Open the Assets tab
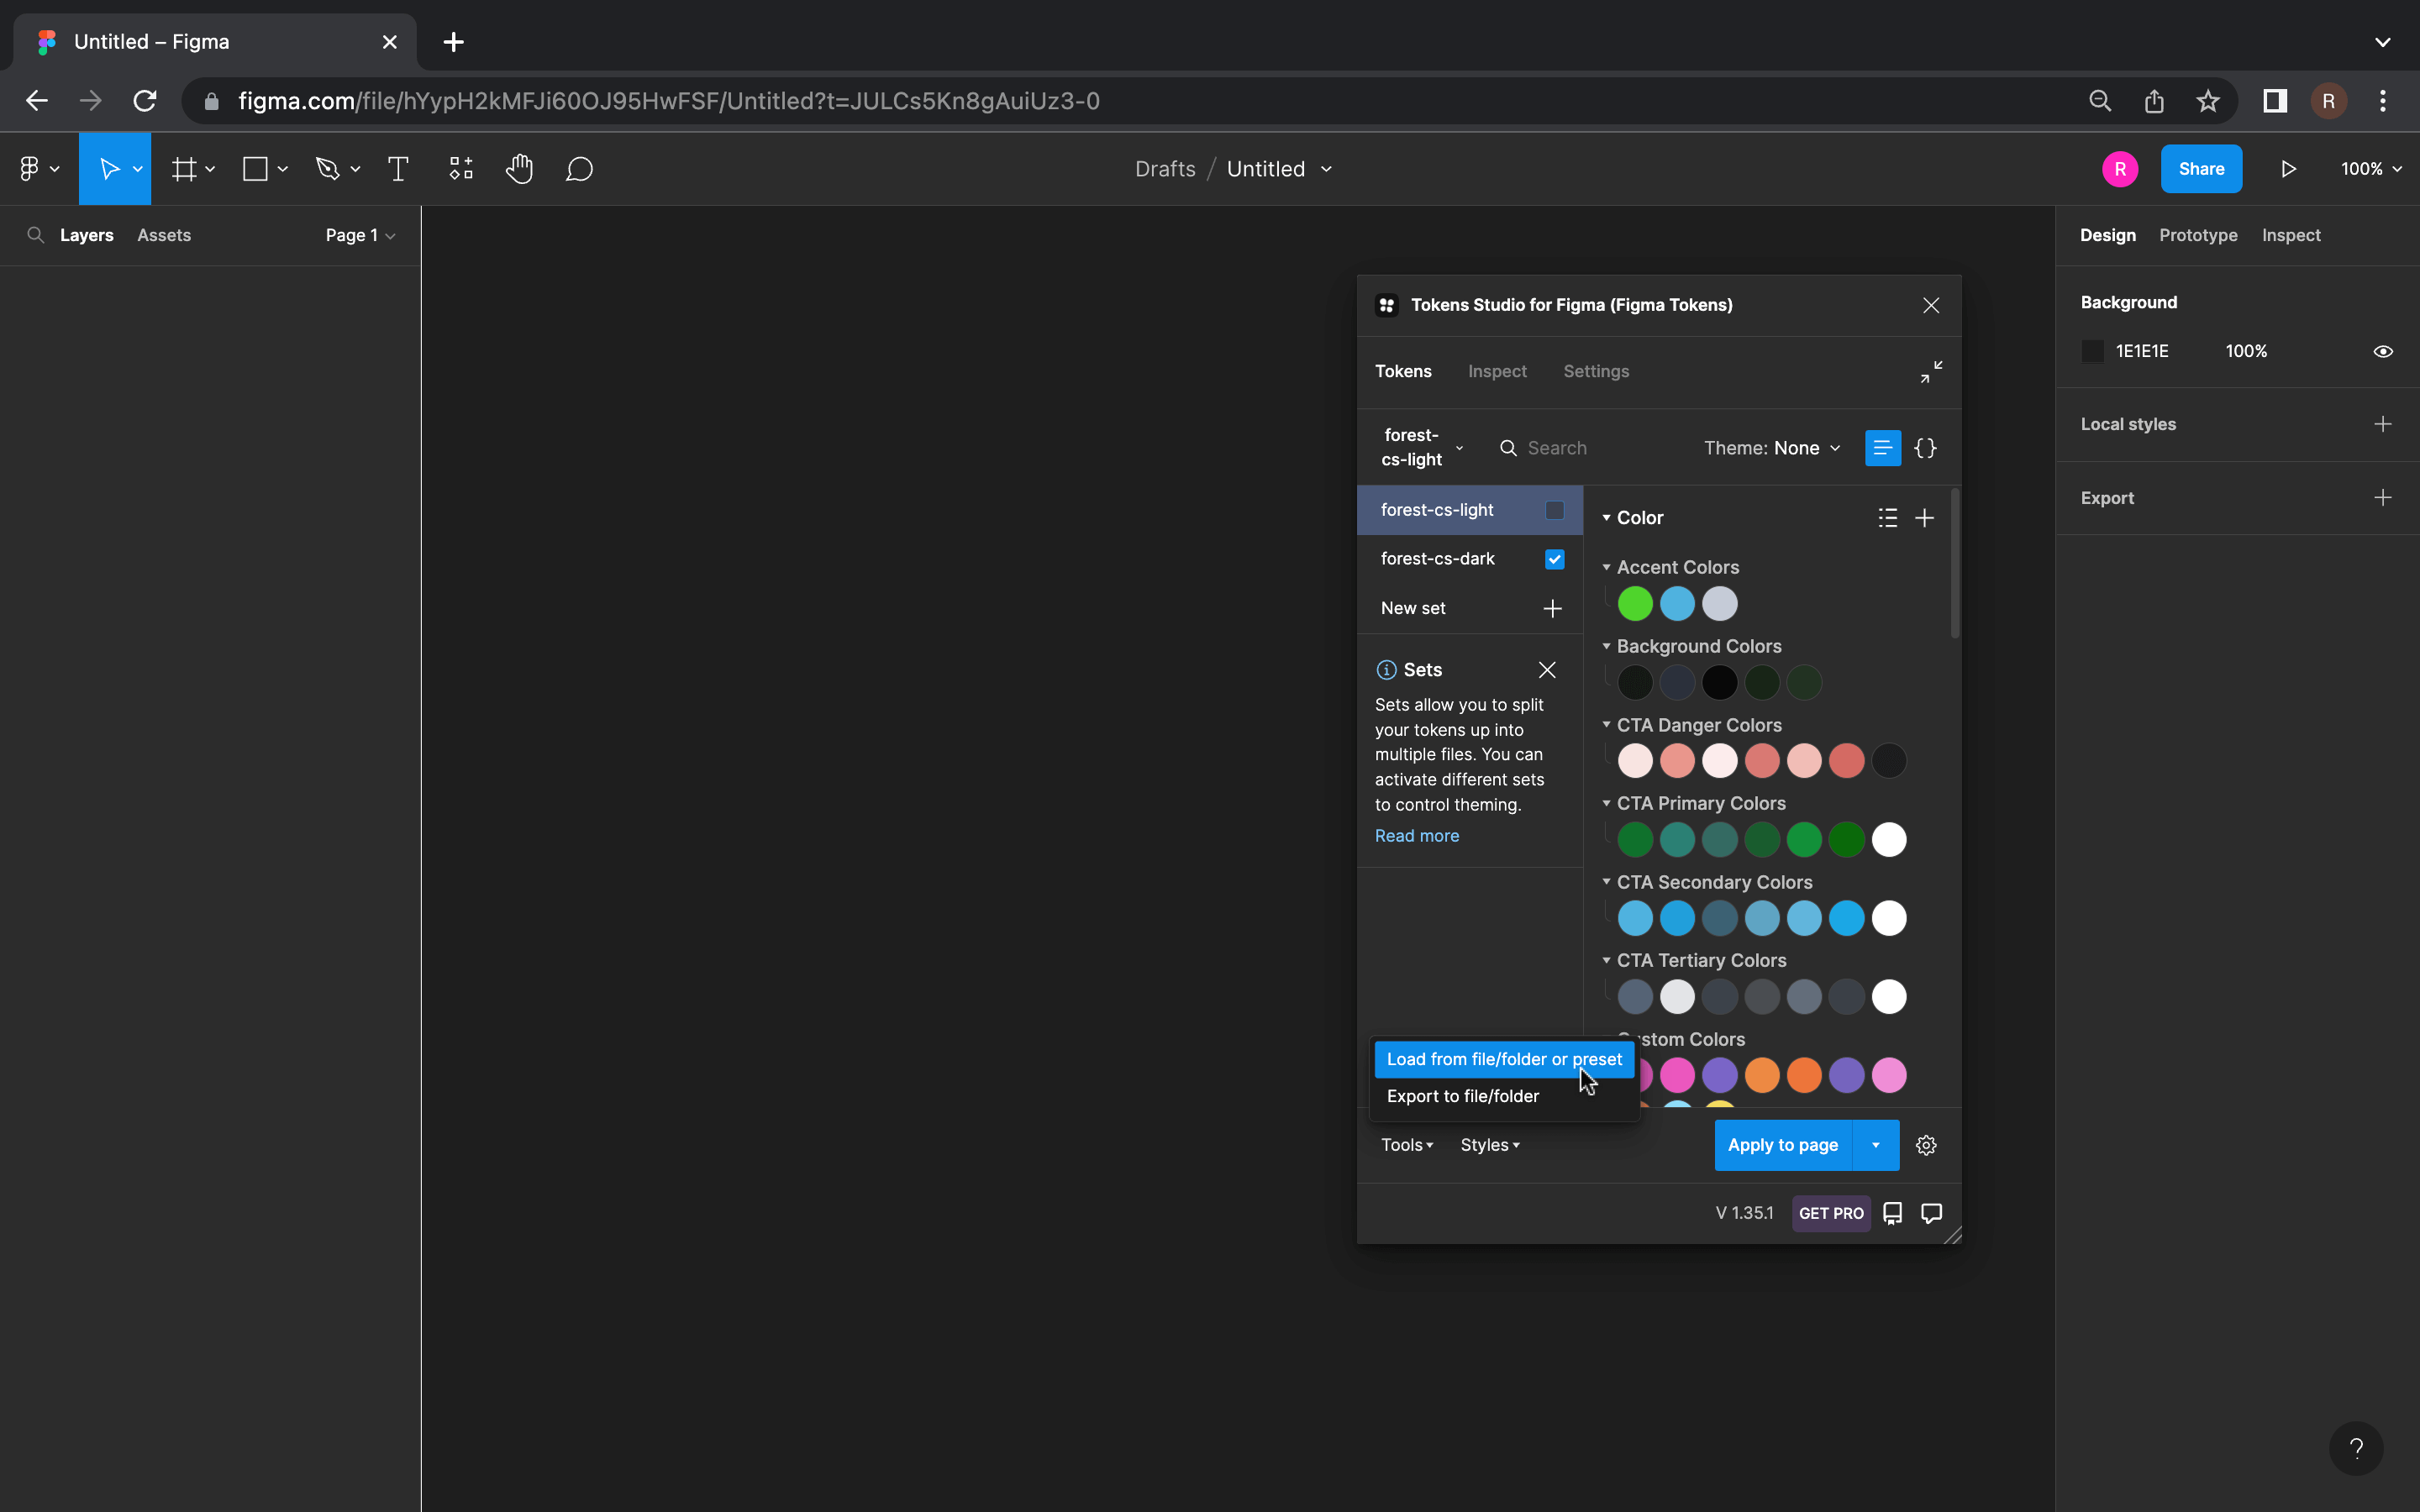Screen dimensions: 2420x1512 [x=164, y=235]
